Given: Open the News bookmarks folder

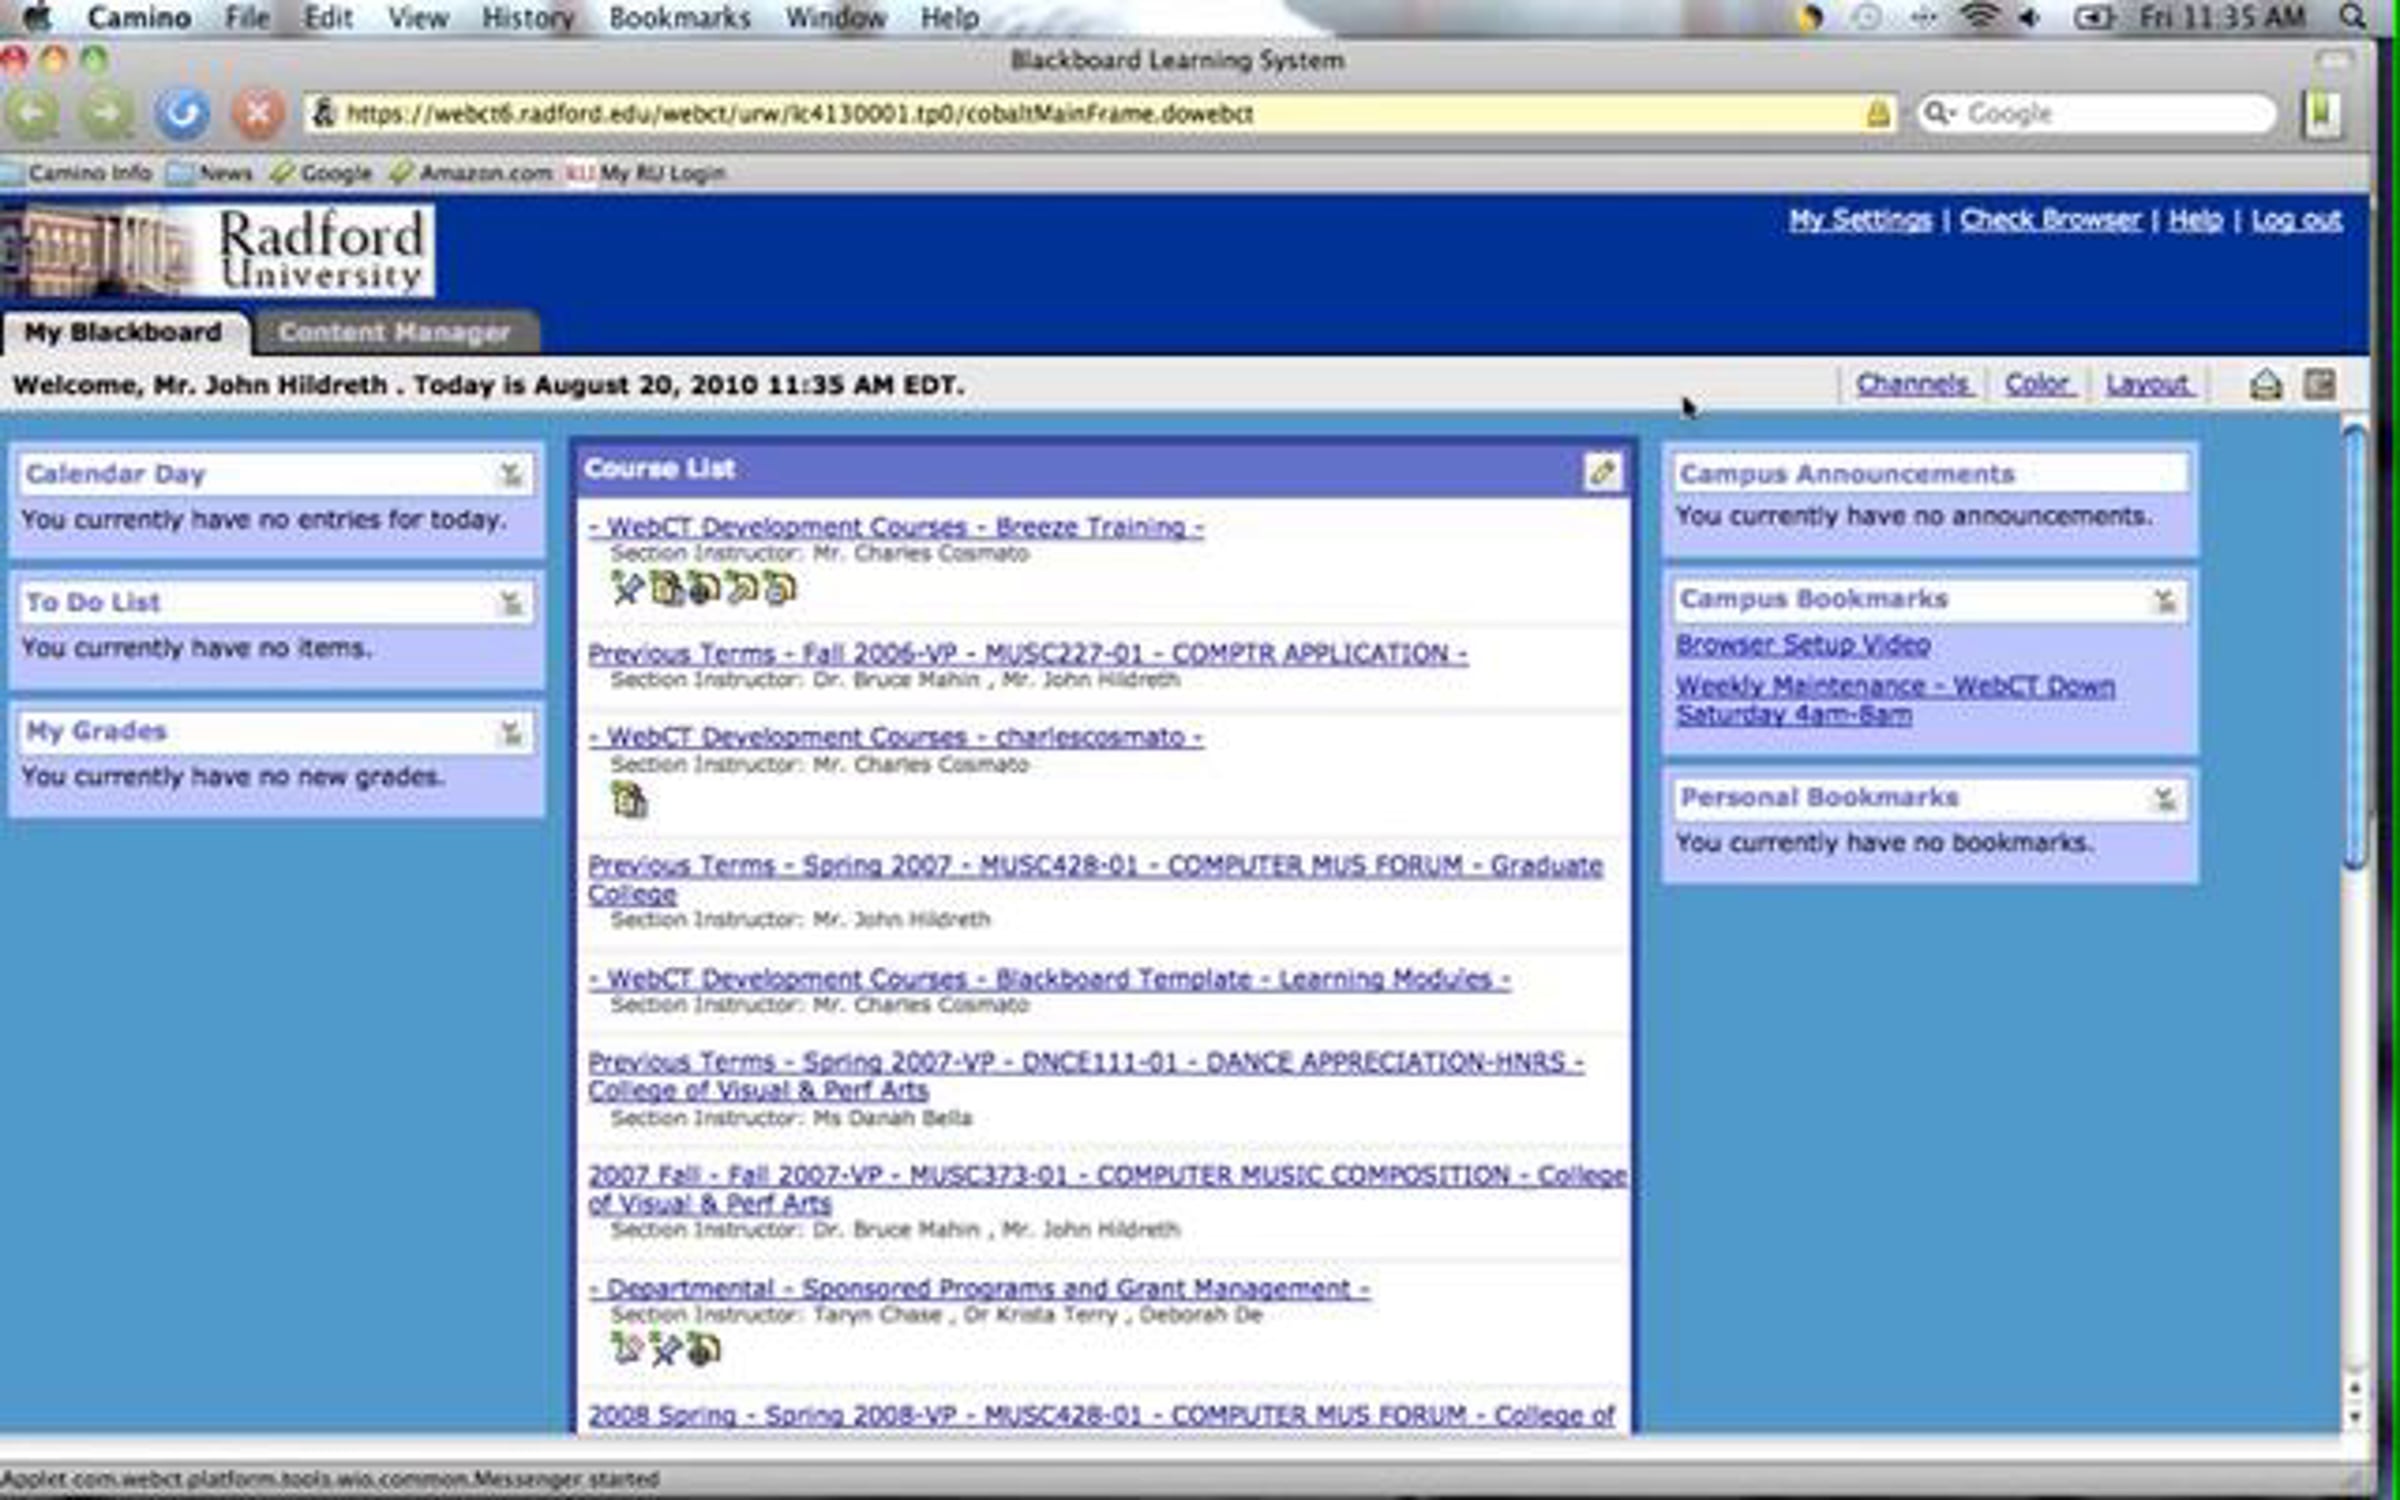Looking at the screenshot, I should click(211, 173).
